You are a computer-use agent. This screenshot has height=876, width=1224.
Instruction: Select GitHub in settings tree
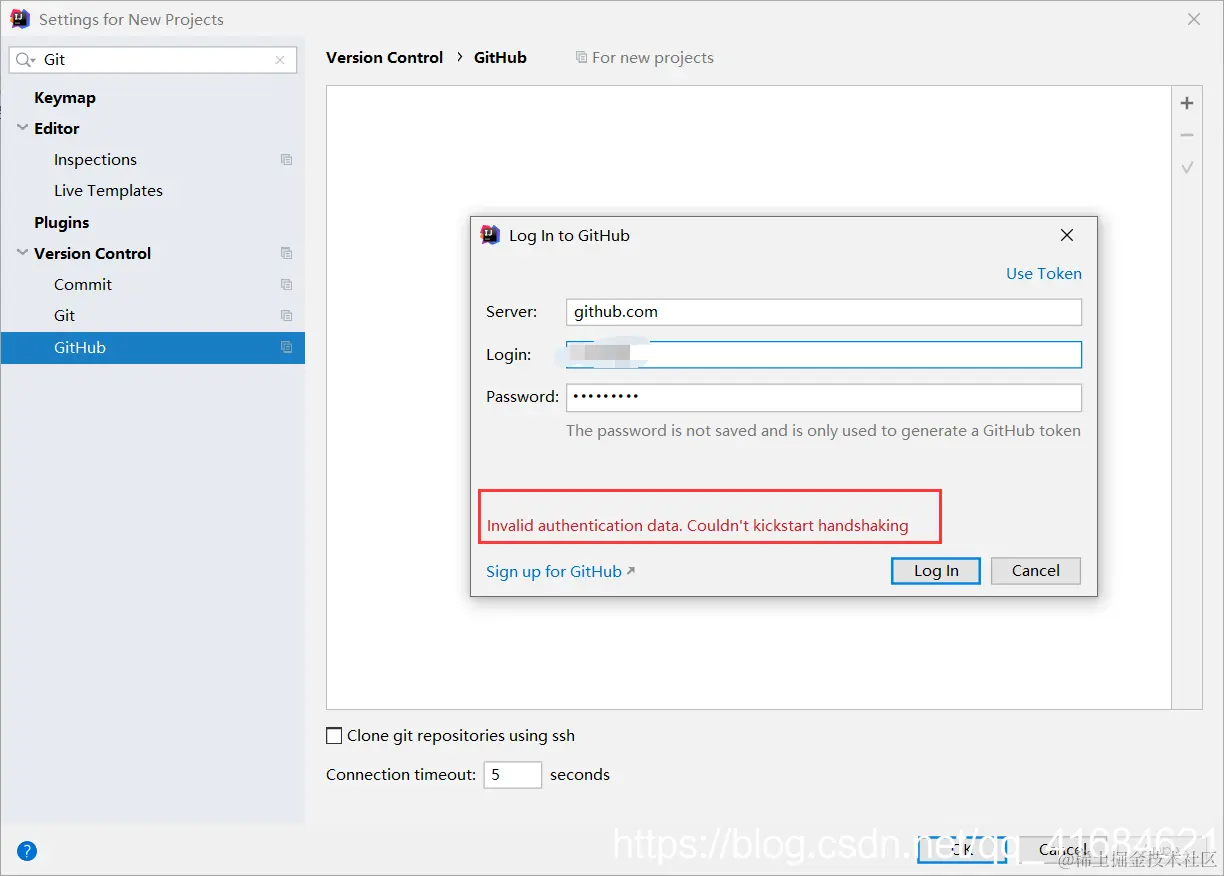pos(152,348)
